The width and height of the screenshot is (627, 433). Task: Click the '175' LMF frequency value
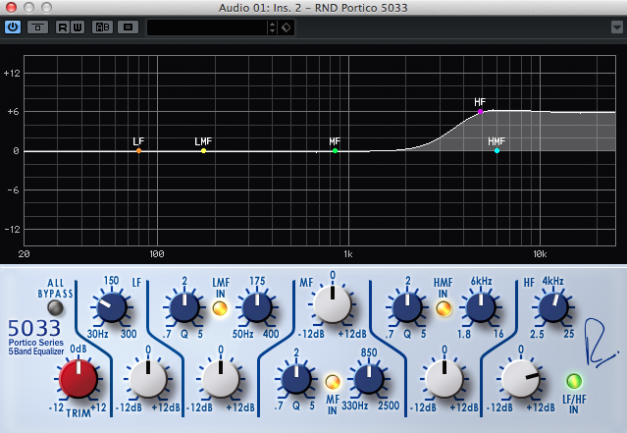[x=257, y=281]
